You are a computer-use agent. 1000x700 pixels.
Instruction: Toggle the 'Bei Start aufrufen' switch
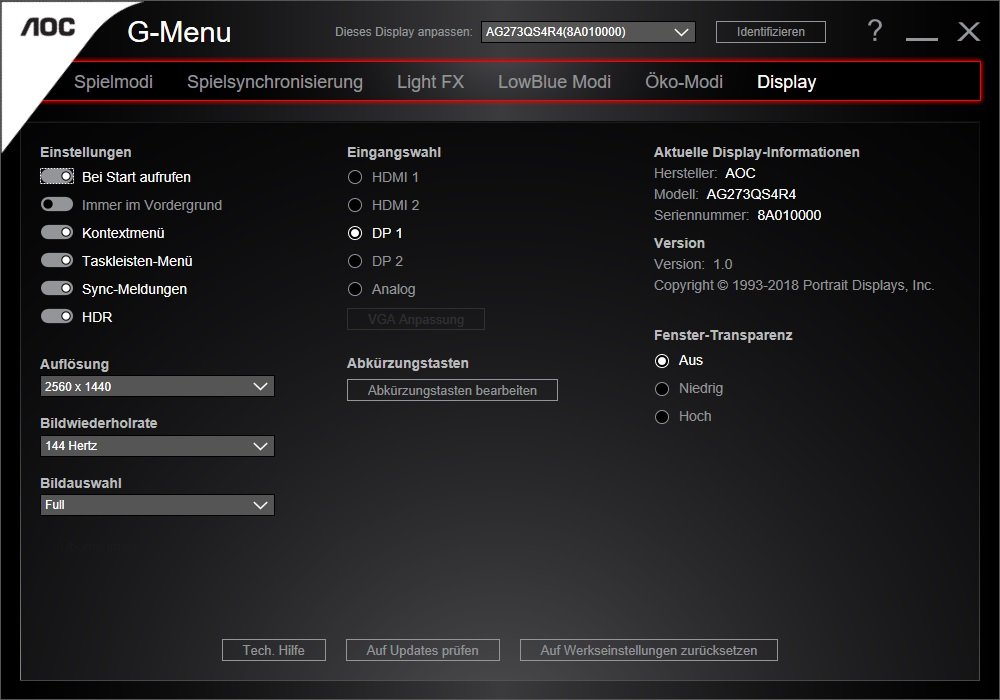tap(57, 177)
